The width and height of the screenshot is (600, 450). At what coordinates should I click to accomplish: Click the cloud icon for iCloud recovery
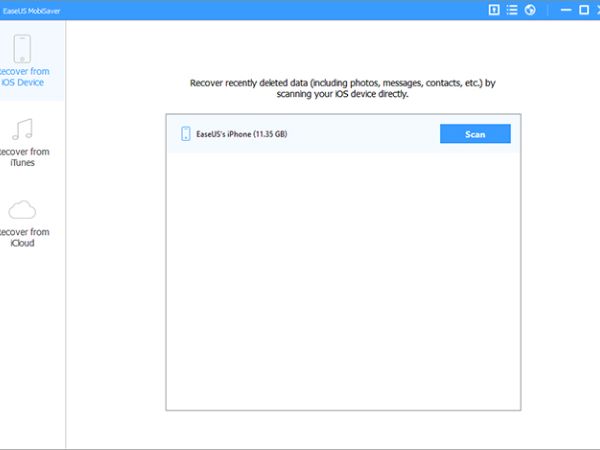coord(22,210)
